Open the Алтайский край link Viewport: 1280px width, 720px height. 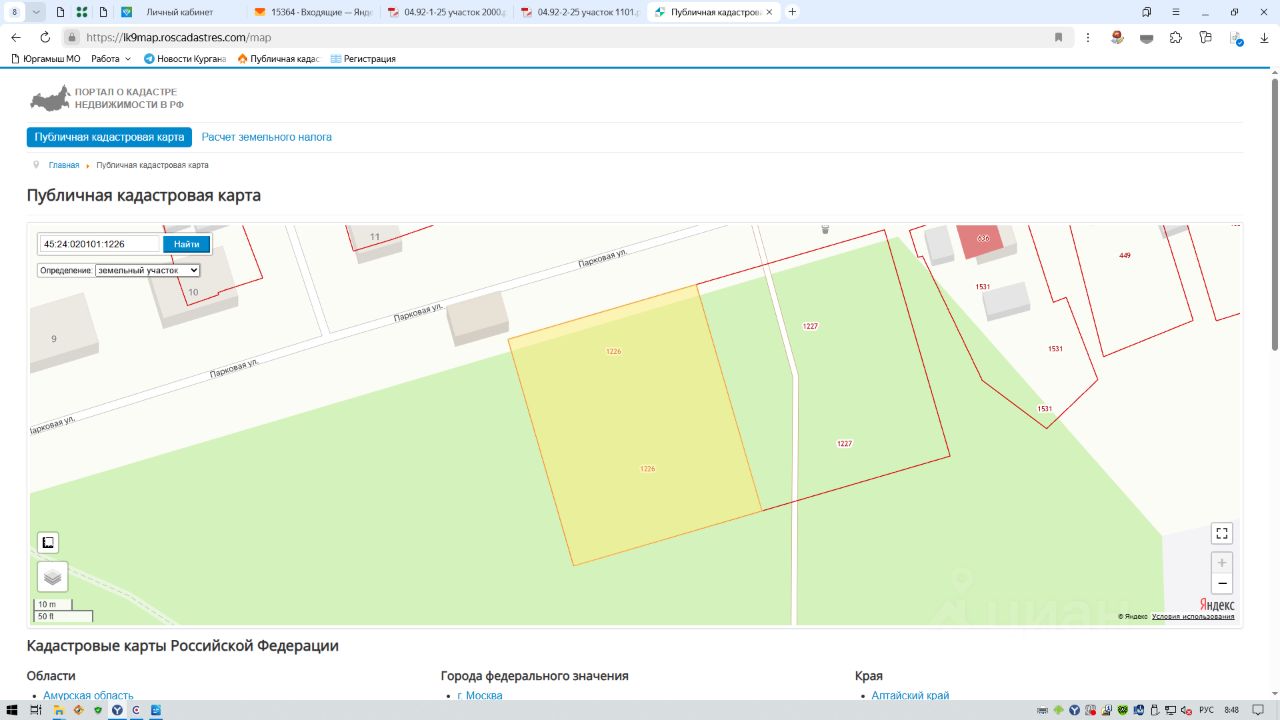click(910, 696)
